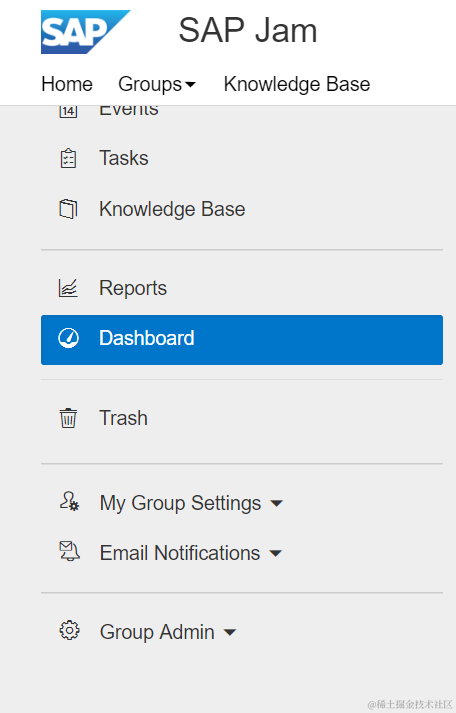Click the Dashboard gauge icon
The image size is (456, 713).
tap(68, 338)
